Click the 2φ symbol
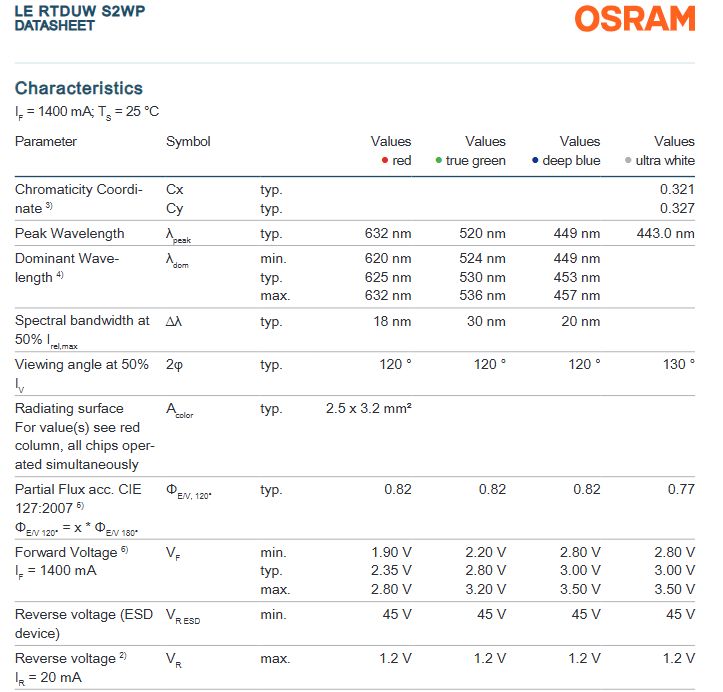The width and height of the screenshot is (723, 692). coord(174,365)
